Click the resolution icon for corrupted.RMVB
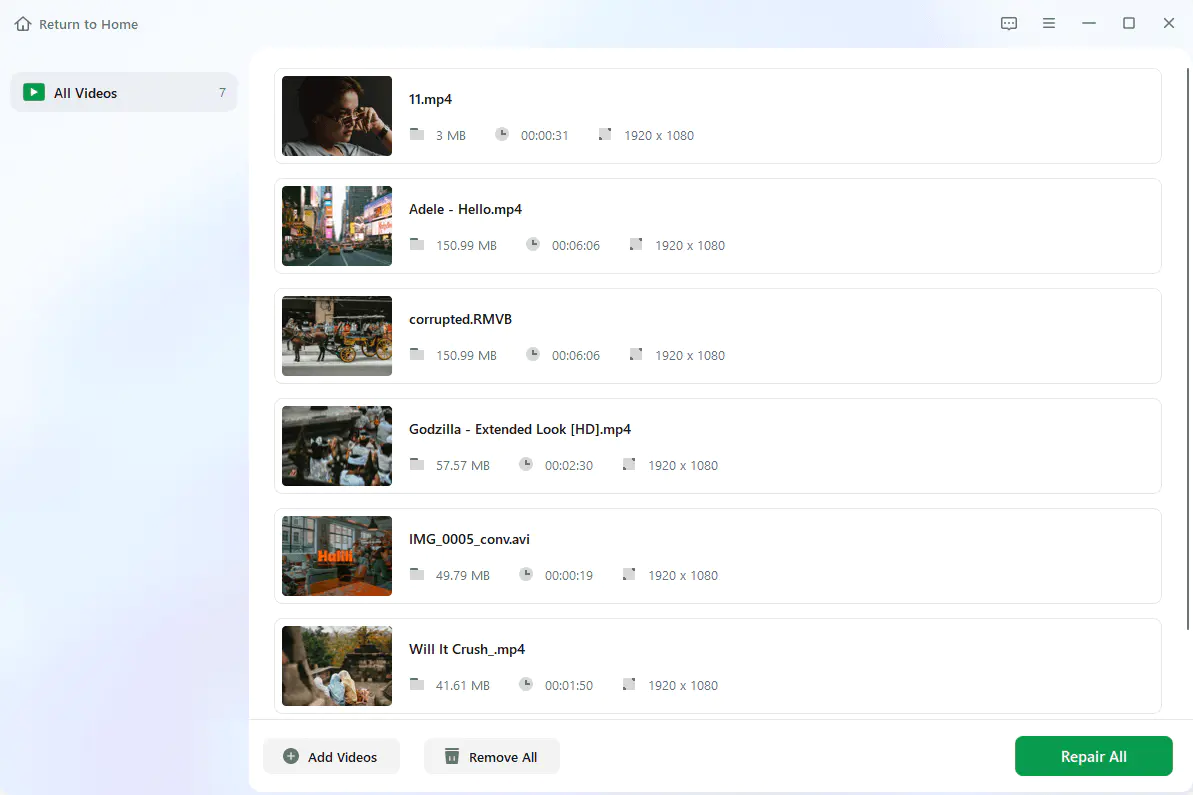This screenshot has width=1193, height=795. coord(636,354)
